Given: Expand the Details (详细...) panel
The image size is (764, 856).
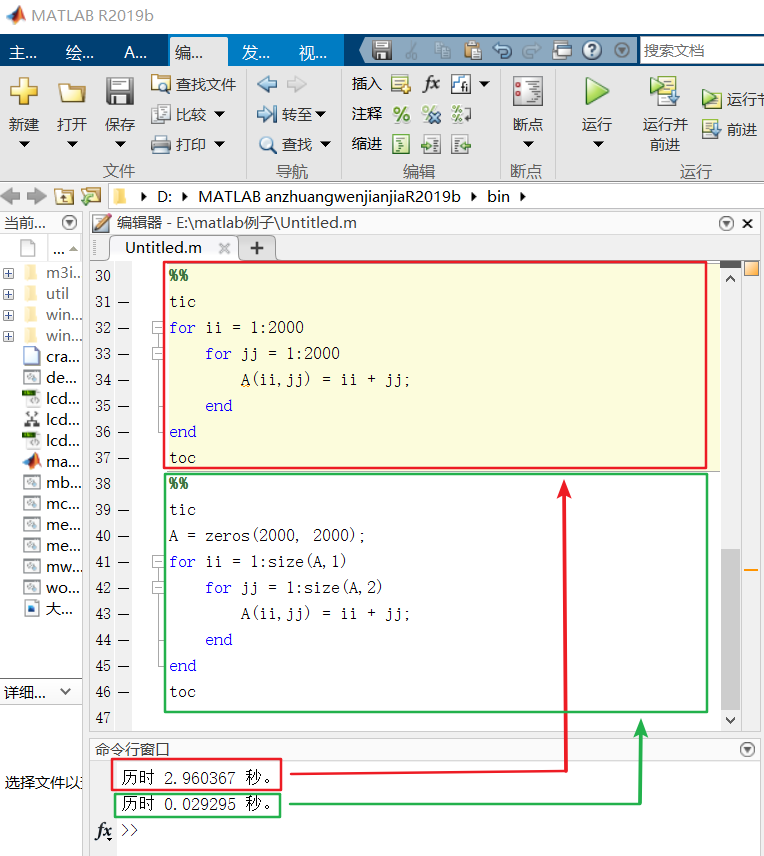Looking at the screenshot, I should tap(66, 692).
